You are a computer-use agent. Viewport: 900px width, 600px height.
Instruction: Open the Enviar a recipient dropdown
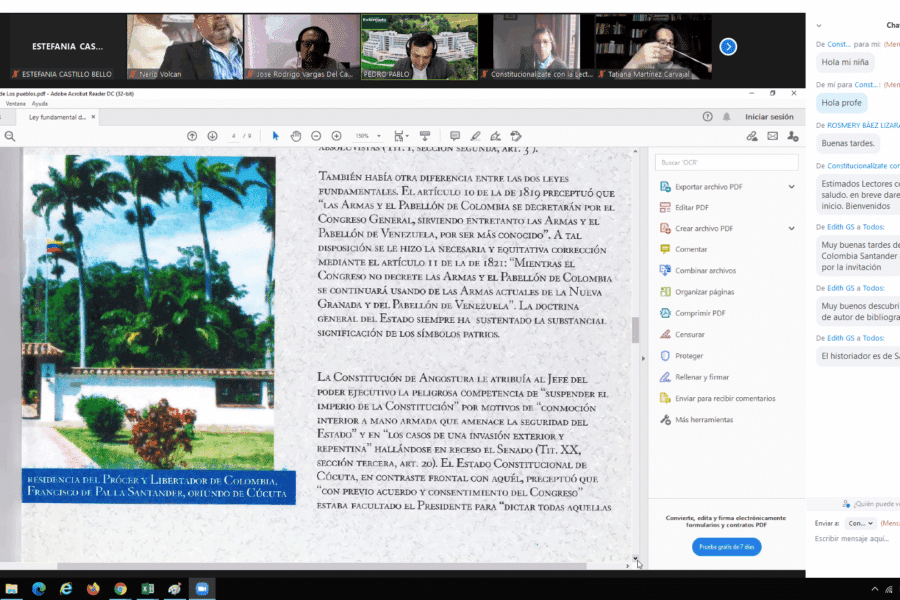(860, 523)
